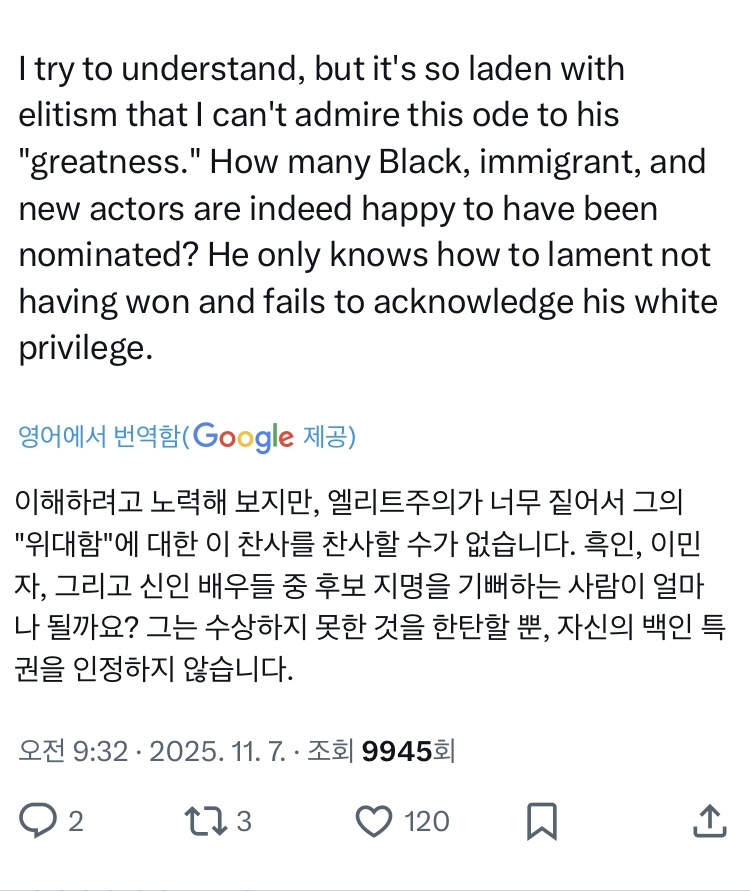Tap the repost arrows icon

tap(204, 821)
